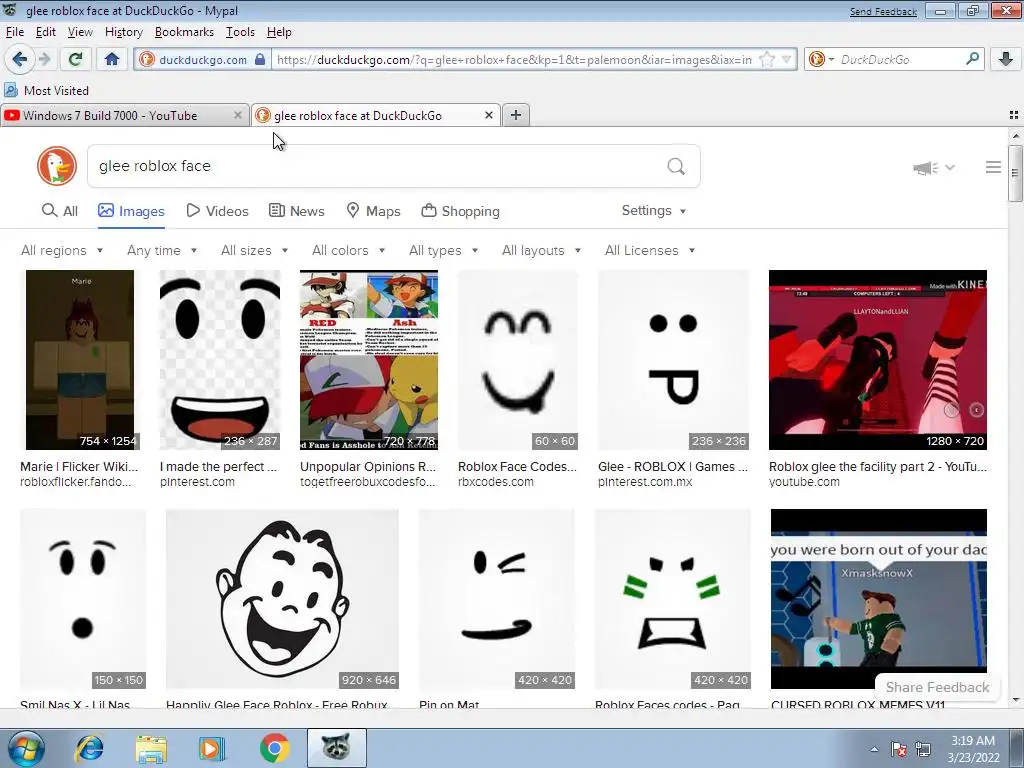This screenshot has width=1024, height=768.
Task: Open the Help menu
Action: [279, 31]
